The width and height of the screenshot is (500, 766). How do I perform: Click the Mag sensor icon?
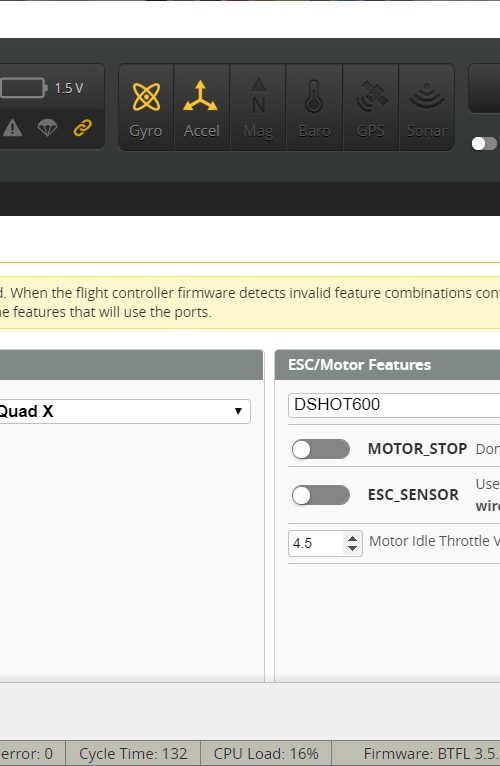tap(259, 96)
